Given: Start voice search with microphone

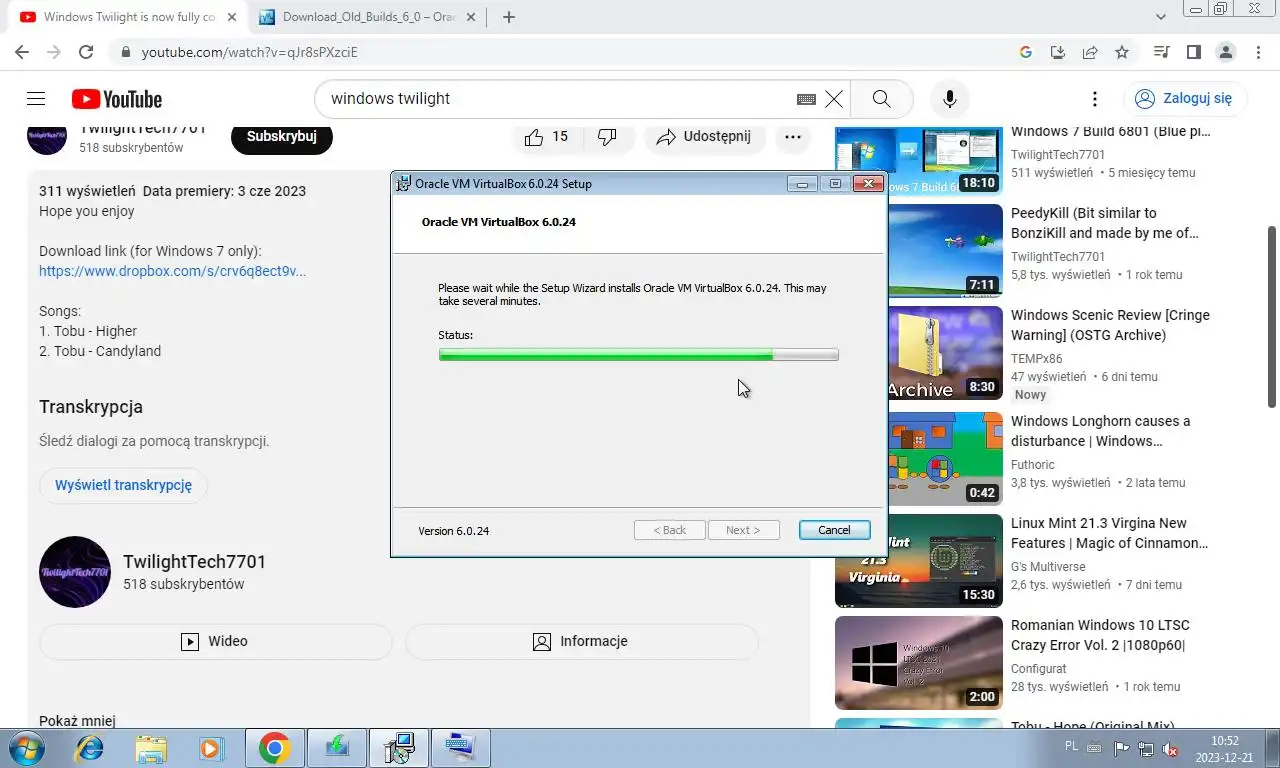Looking at the screenshot, I should (949, 99).
